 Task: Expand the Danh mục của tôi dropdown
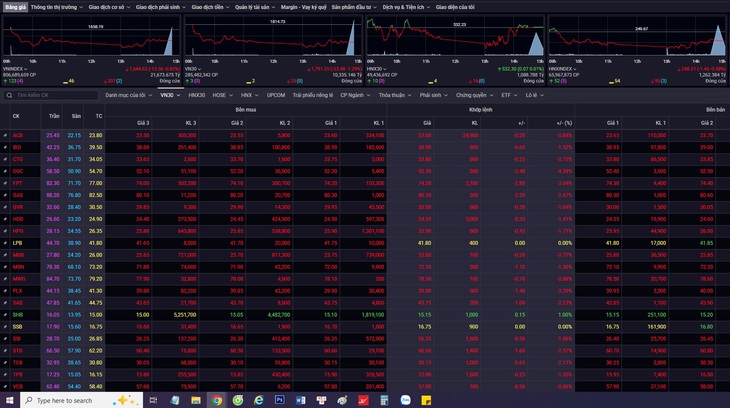click(128, 95)
